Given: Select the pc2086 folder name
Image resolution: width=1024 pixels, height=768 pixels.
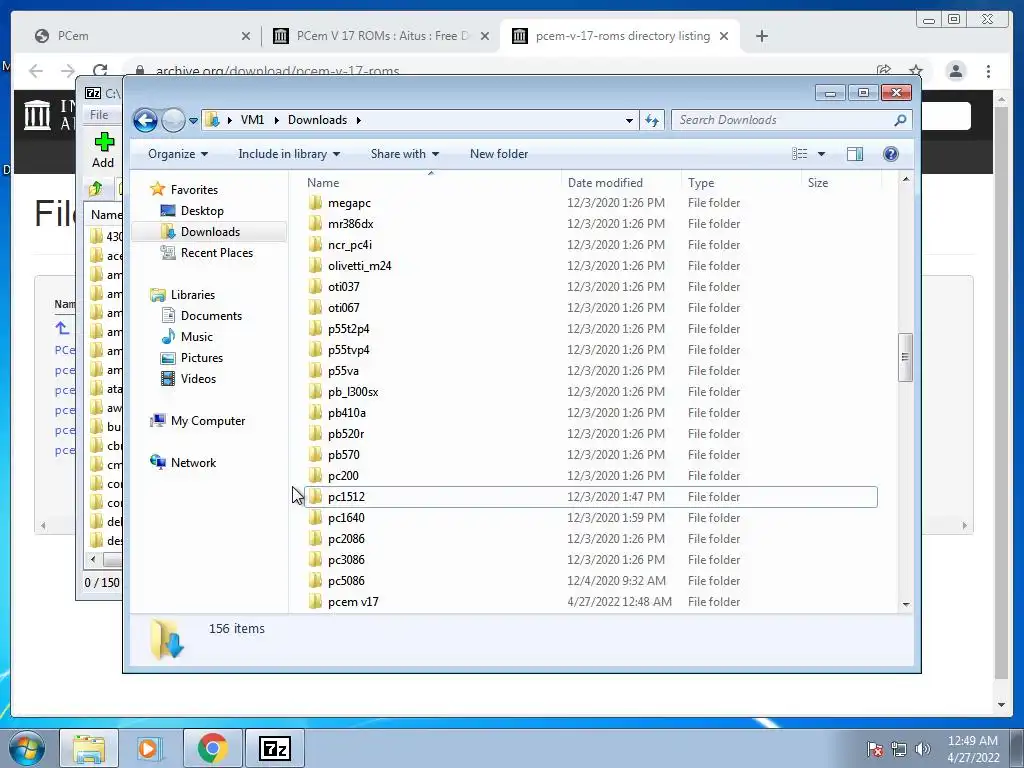Looking at the screenshot, I should pyautogui.click(x=346, y=539).
